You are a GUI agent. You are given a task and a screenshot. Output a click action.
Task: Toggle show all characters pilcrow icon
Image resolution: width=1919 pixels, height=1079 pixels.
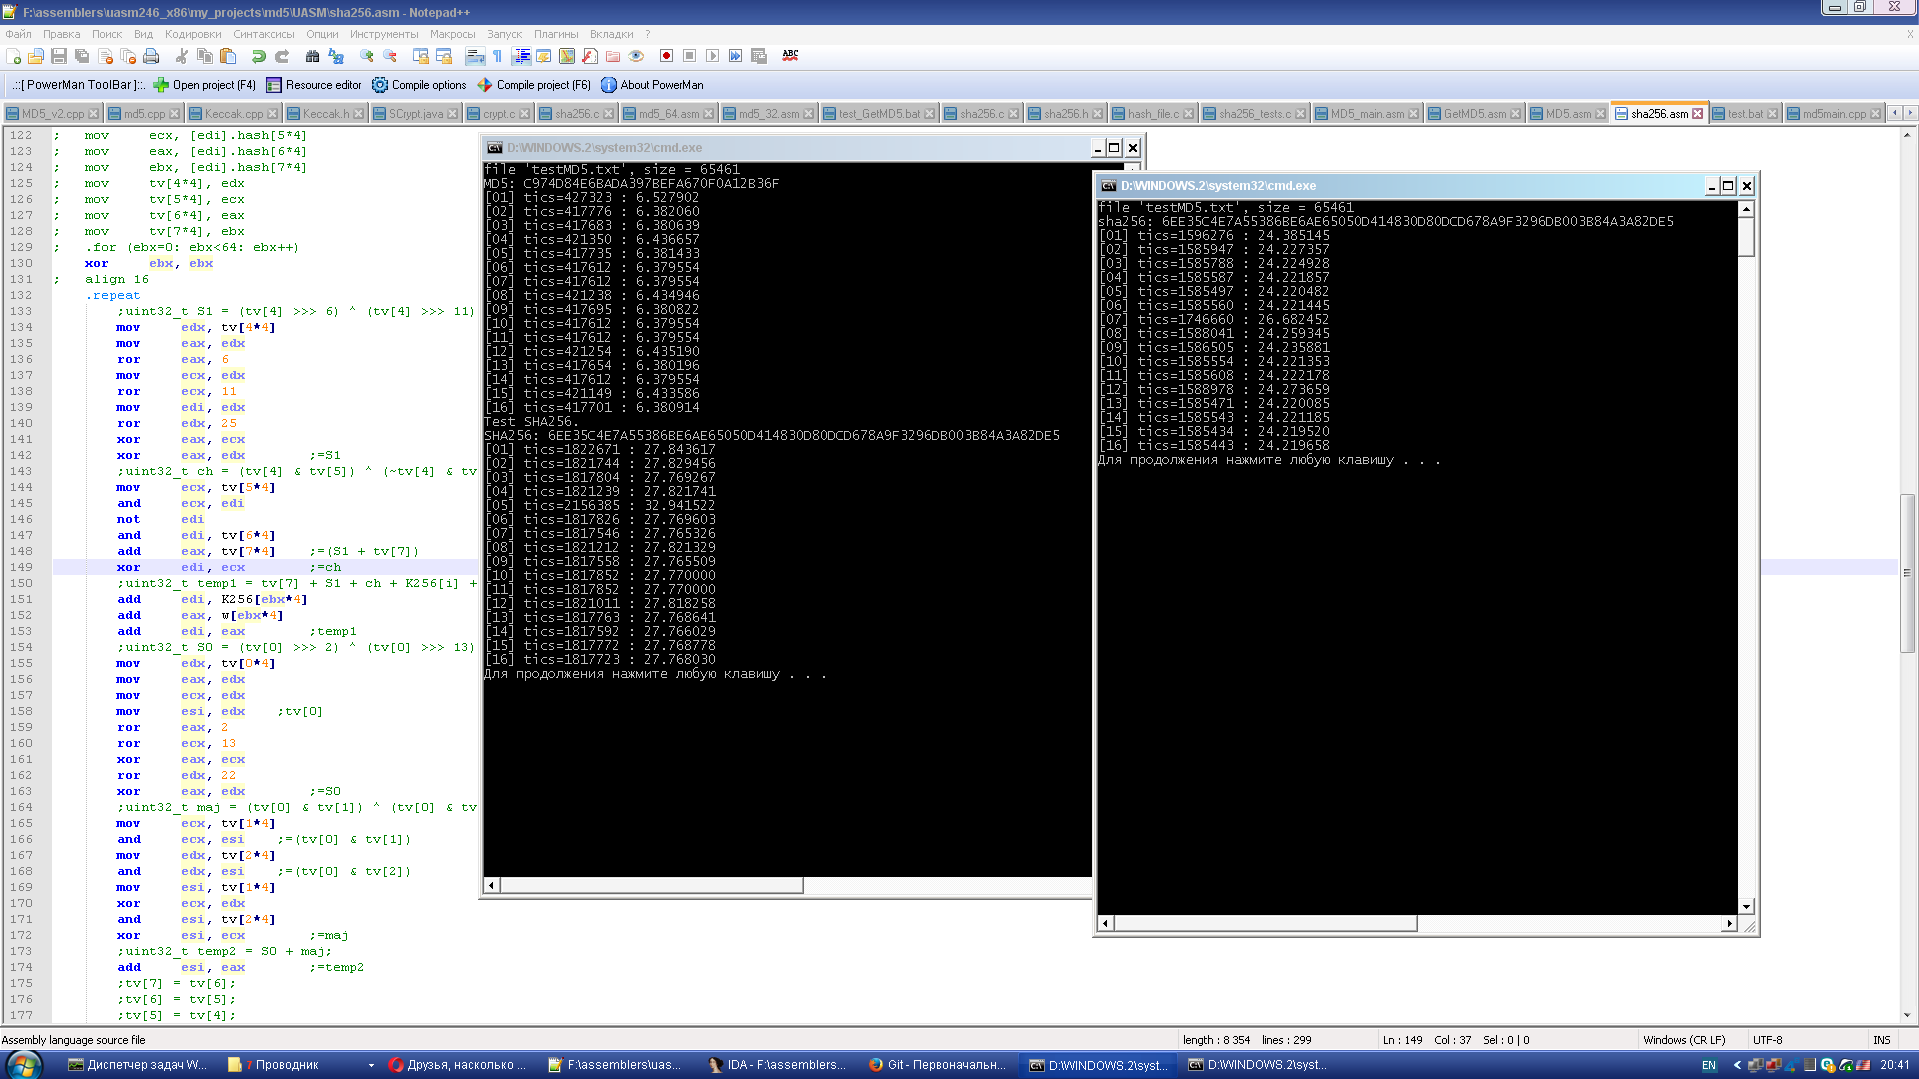pyautogui.click(x=497, y=56)
